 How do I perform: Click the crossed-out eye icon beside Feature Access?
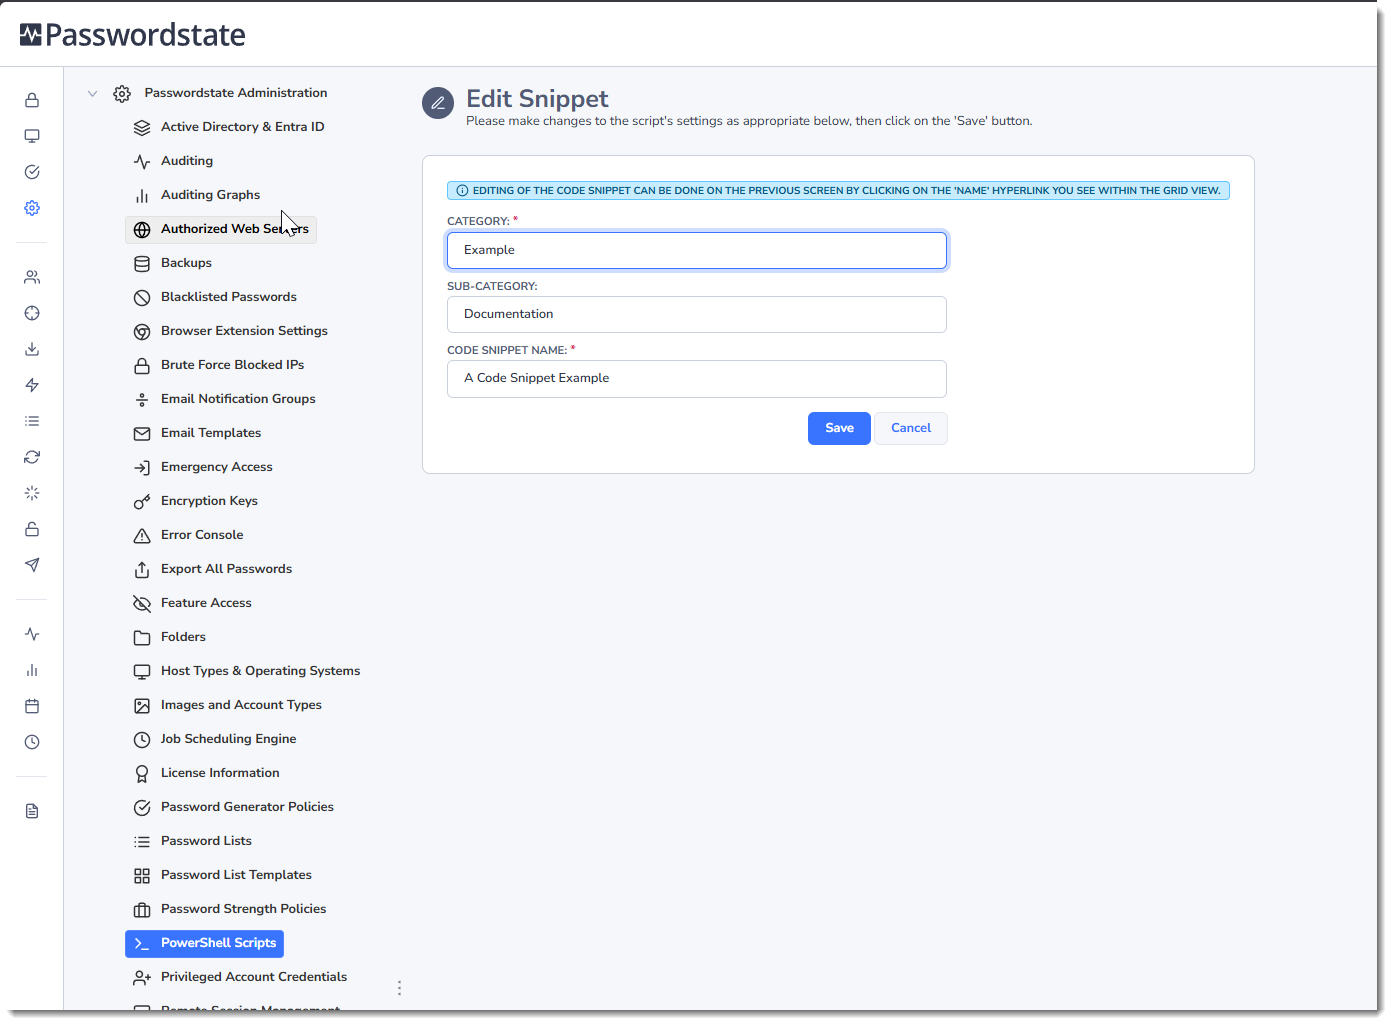142,604
